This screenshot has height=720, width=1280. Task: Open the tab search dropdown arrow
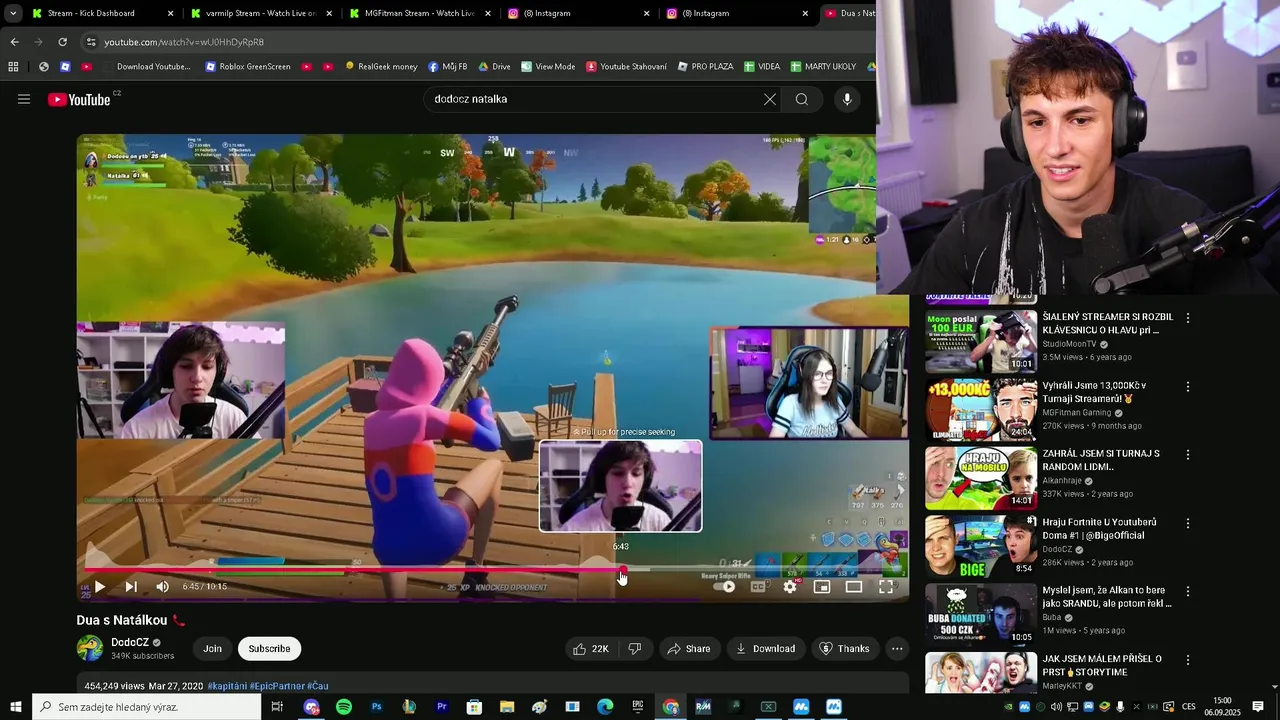coord(13,14)
